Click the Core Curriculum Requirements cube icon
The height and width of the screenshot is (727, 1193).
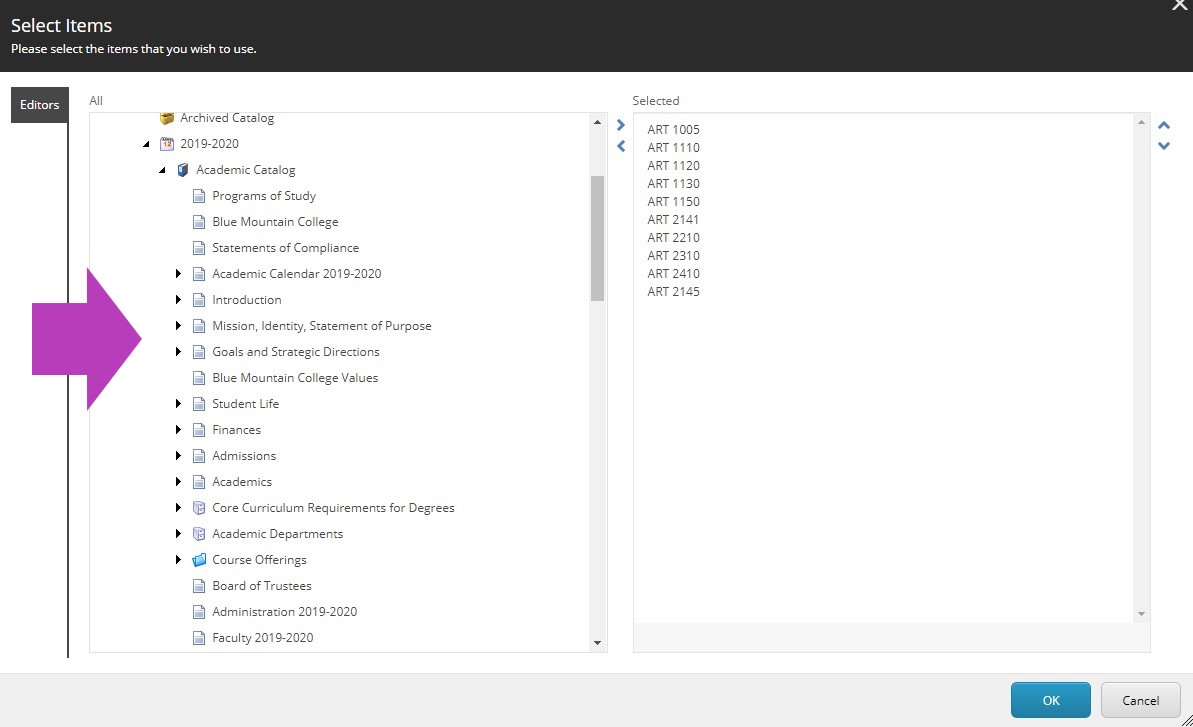click(x=199, y=508)
